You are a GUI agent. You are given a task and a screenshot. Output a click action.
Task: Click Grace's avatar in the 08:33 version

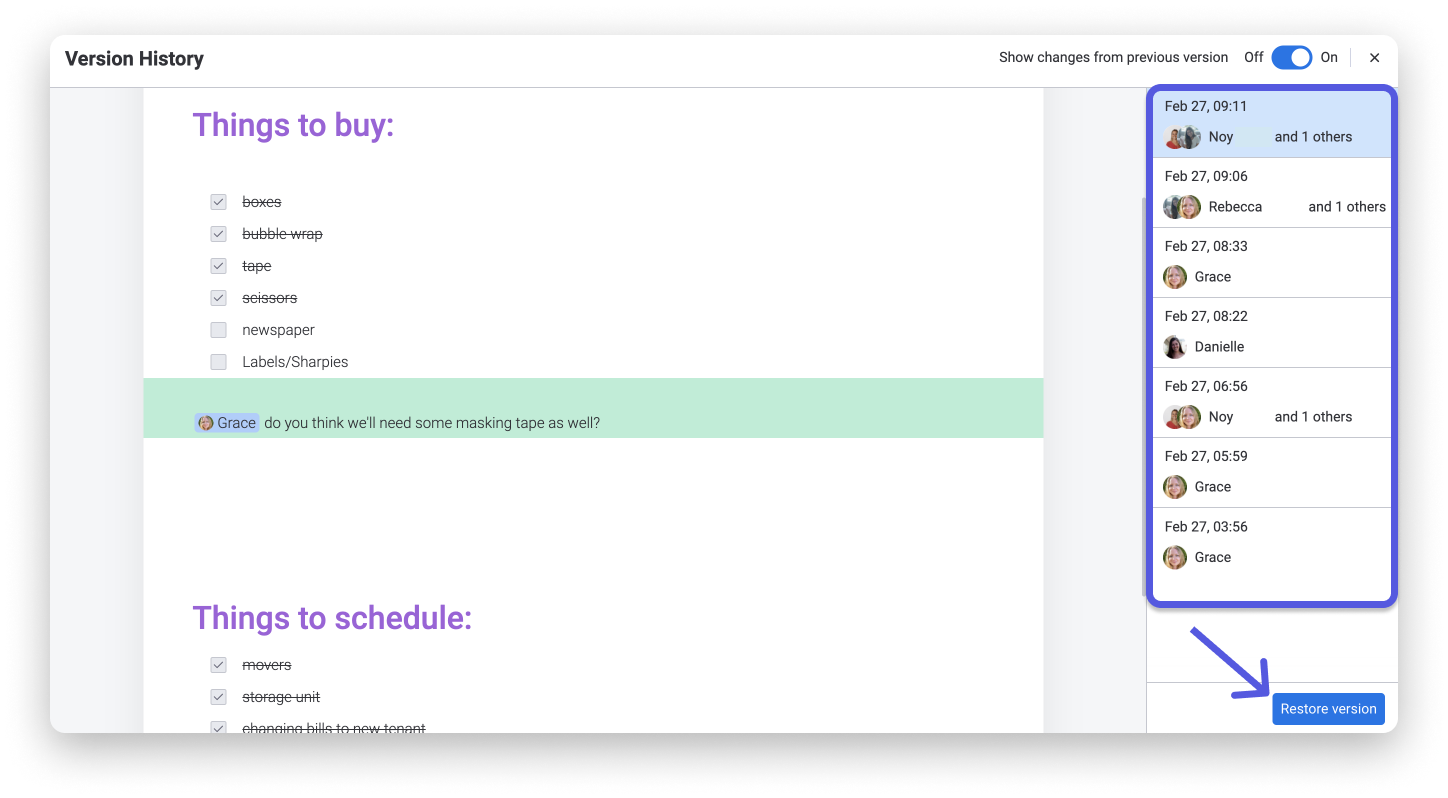(1175, 277)
